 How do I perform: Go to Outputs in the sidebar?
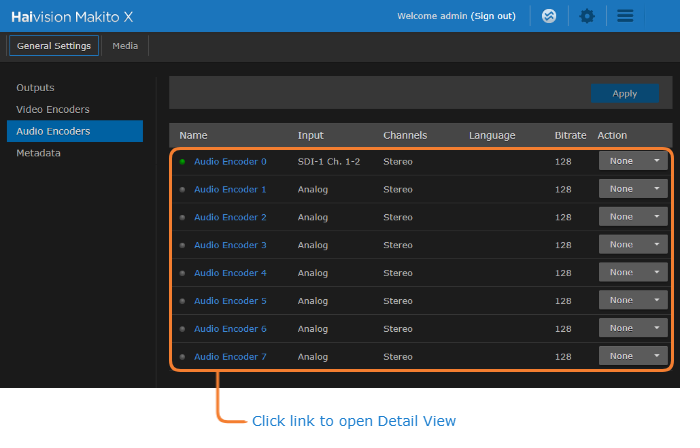35,88
